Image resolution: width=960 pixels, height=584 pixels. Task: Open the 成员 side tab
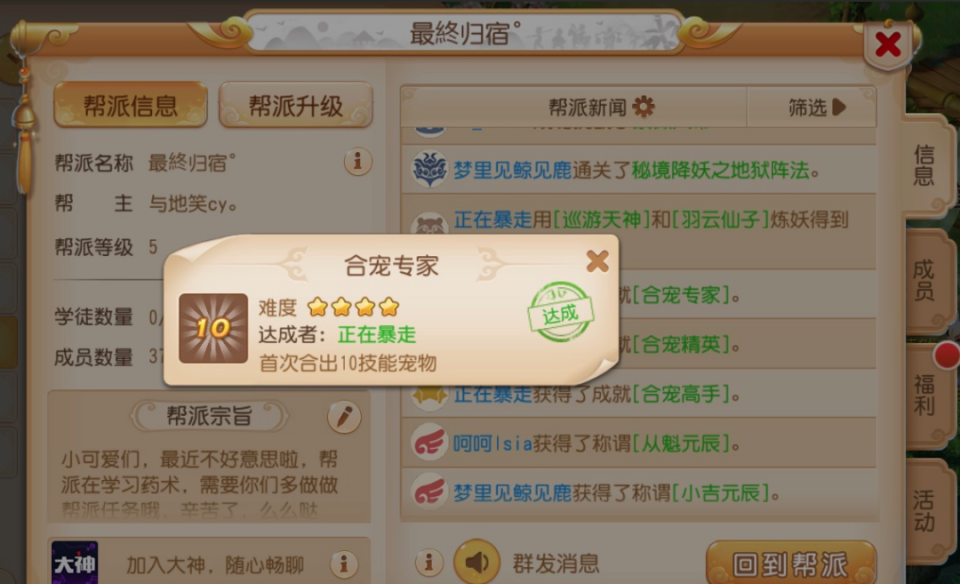click(926, 280)
